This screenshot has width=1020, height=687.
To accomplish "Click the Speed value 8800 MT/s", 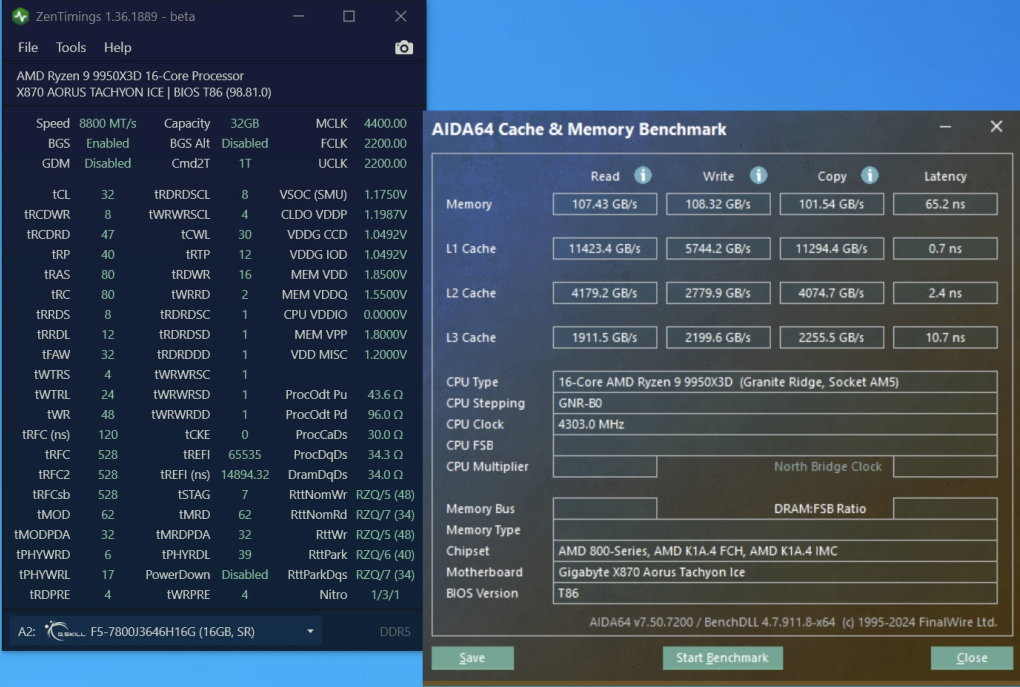I will pos(107,123).
